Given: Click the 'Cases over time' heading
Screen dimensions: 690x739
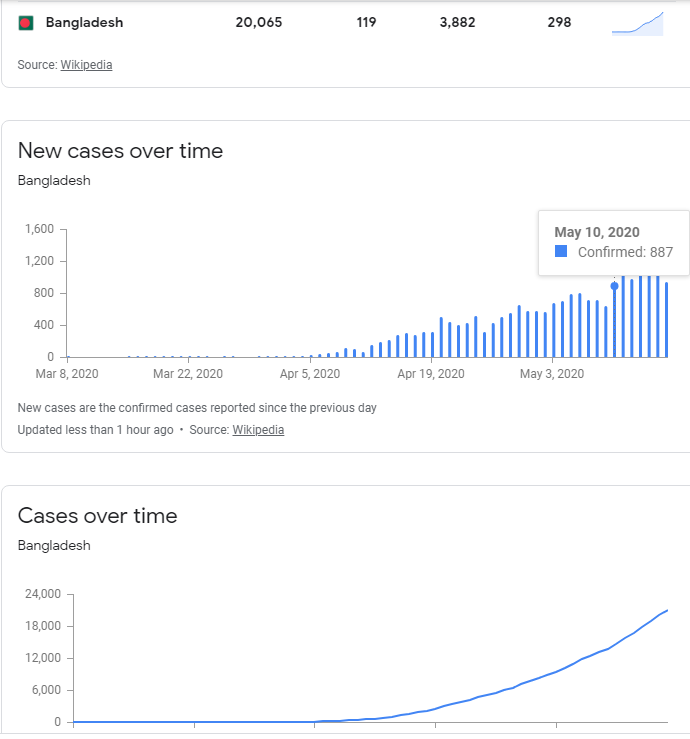Looking at the screenshot, I should point(98,516).
